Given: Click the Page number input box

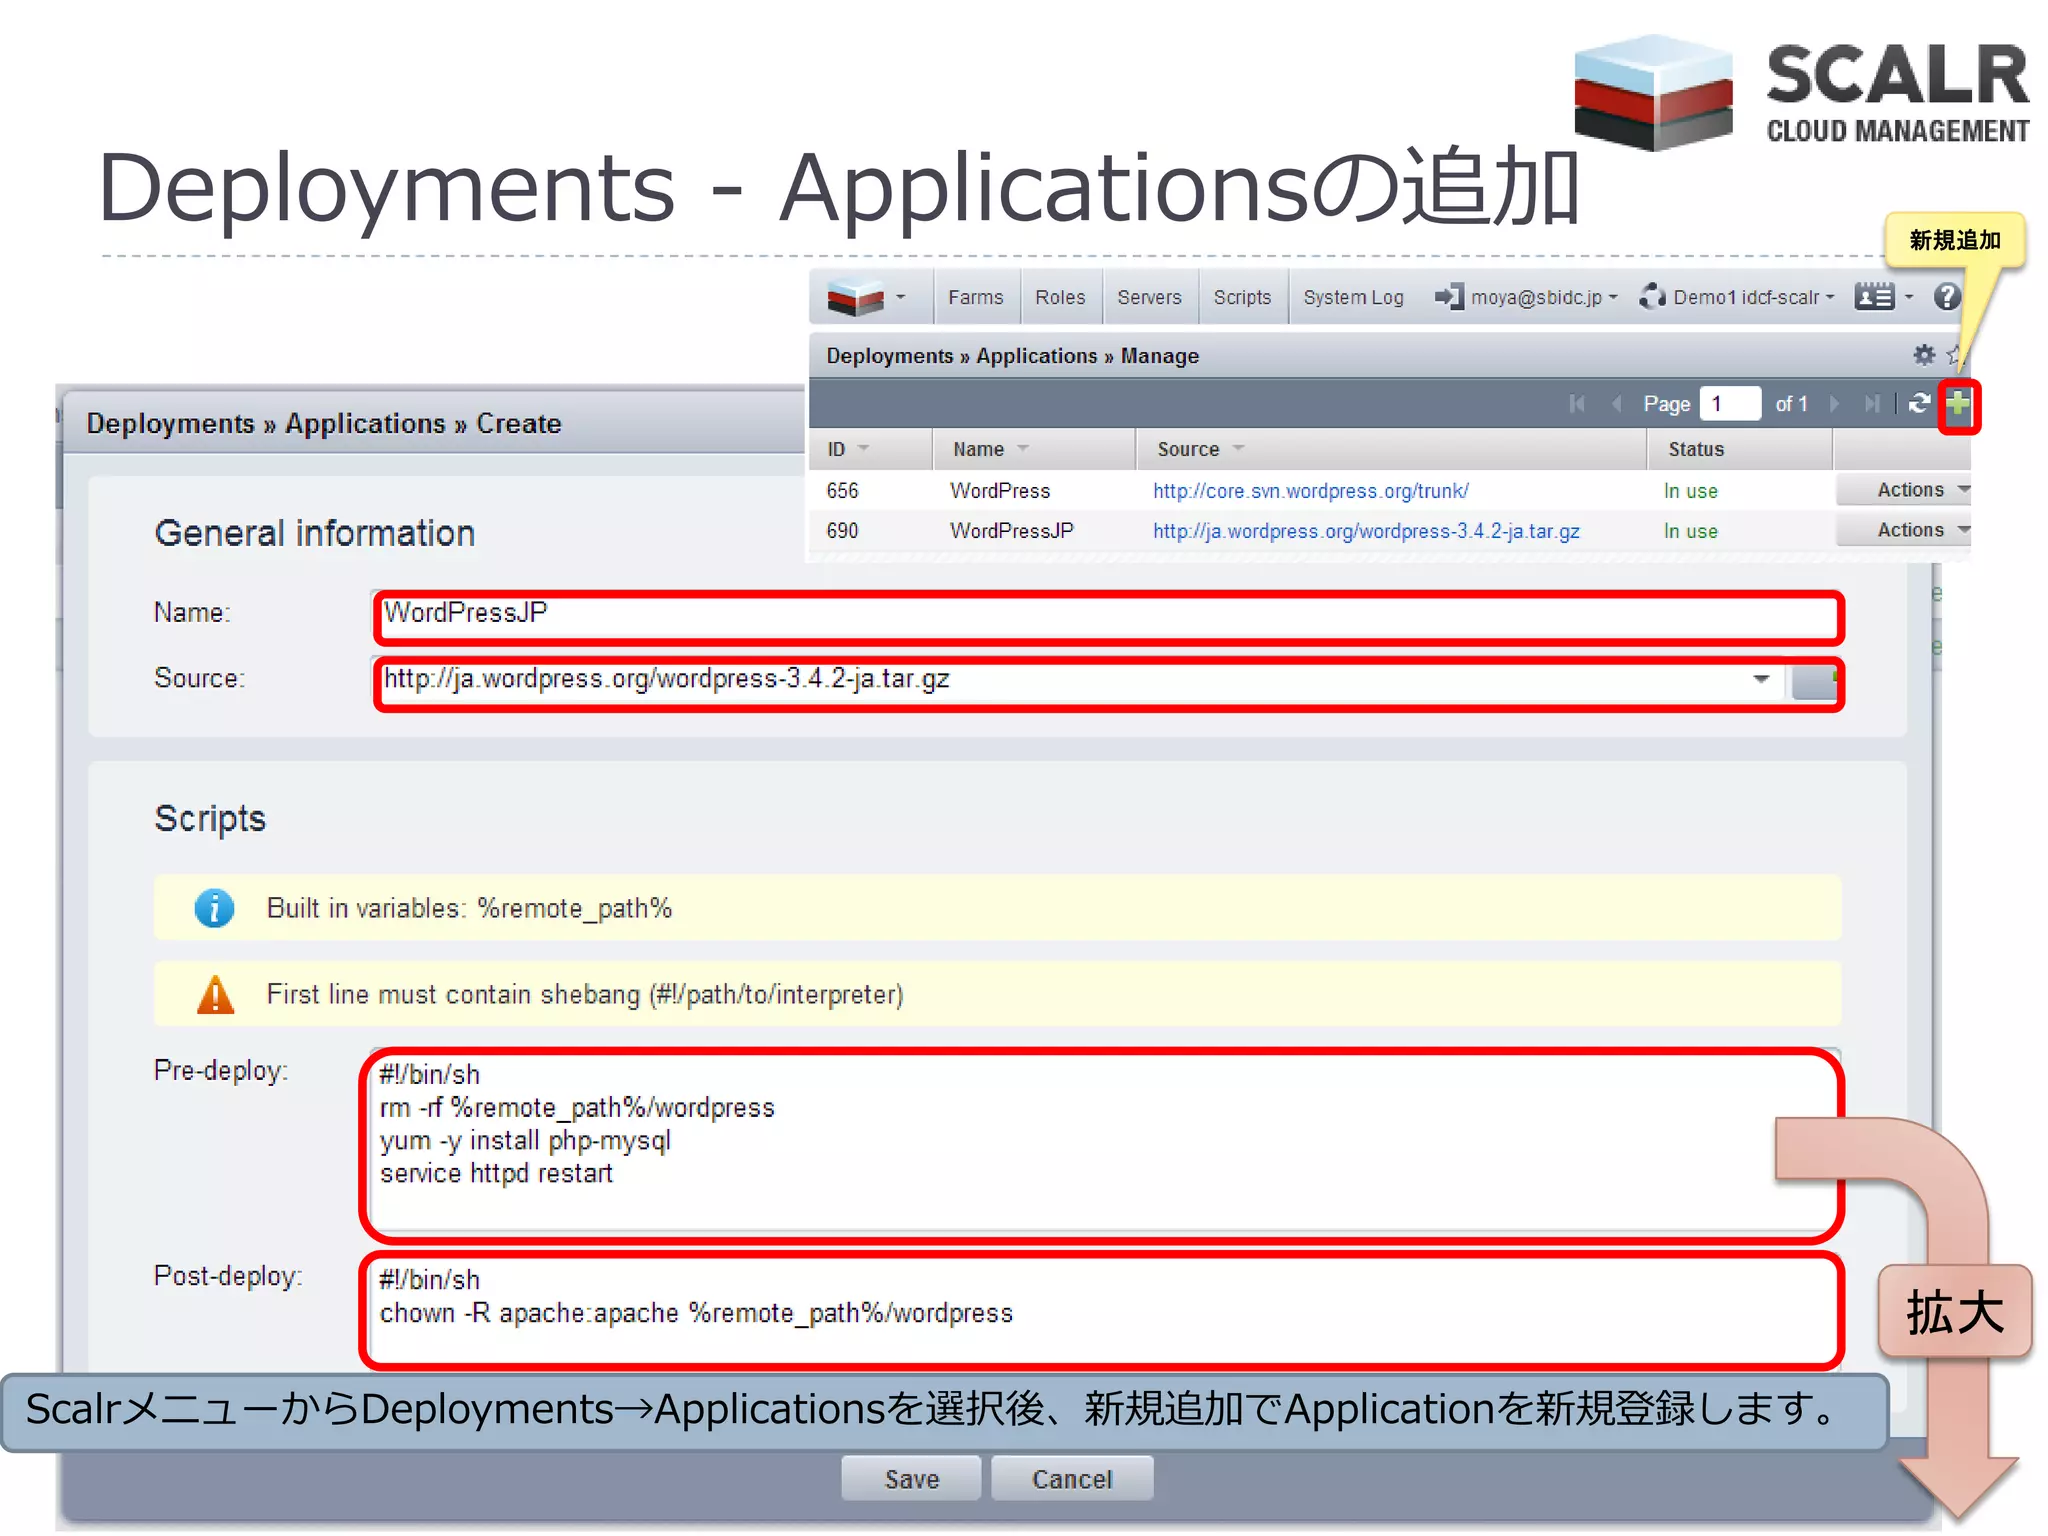Looking at the screenshot, I should (x=1730, y=404).
